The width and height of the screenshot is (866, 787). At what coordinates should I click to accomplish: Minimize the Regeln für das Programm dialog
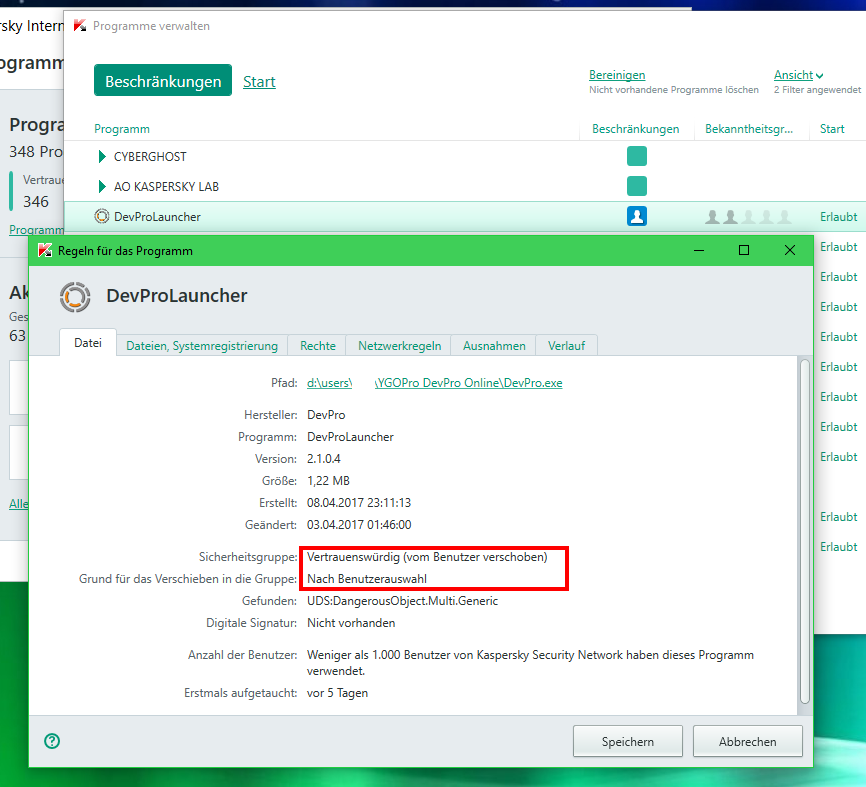(699, 250)
